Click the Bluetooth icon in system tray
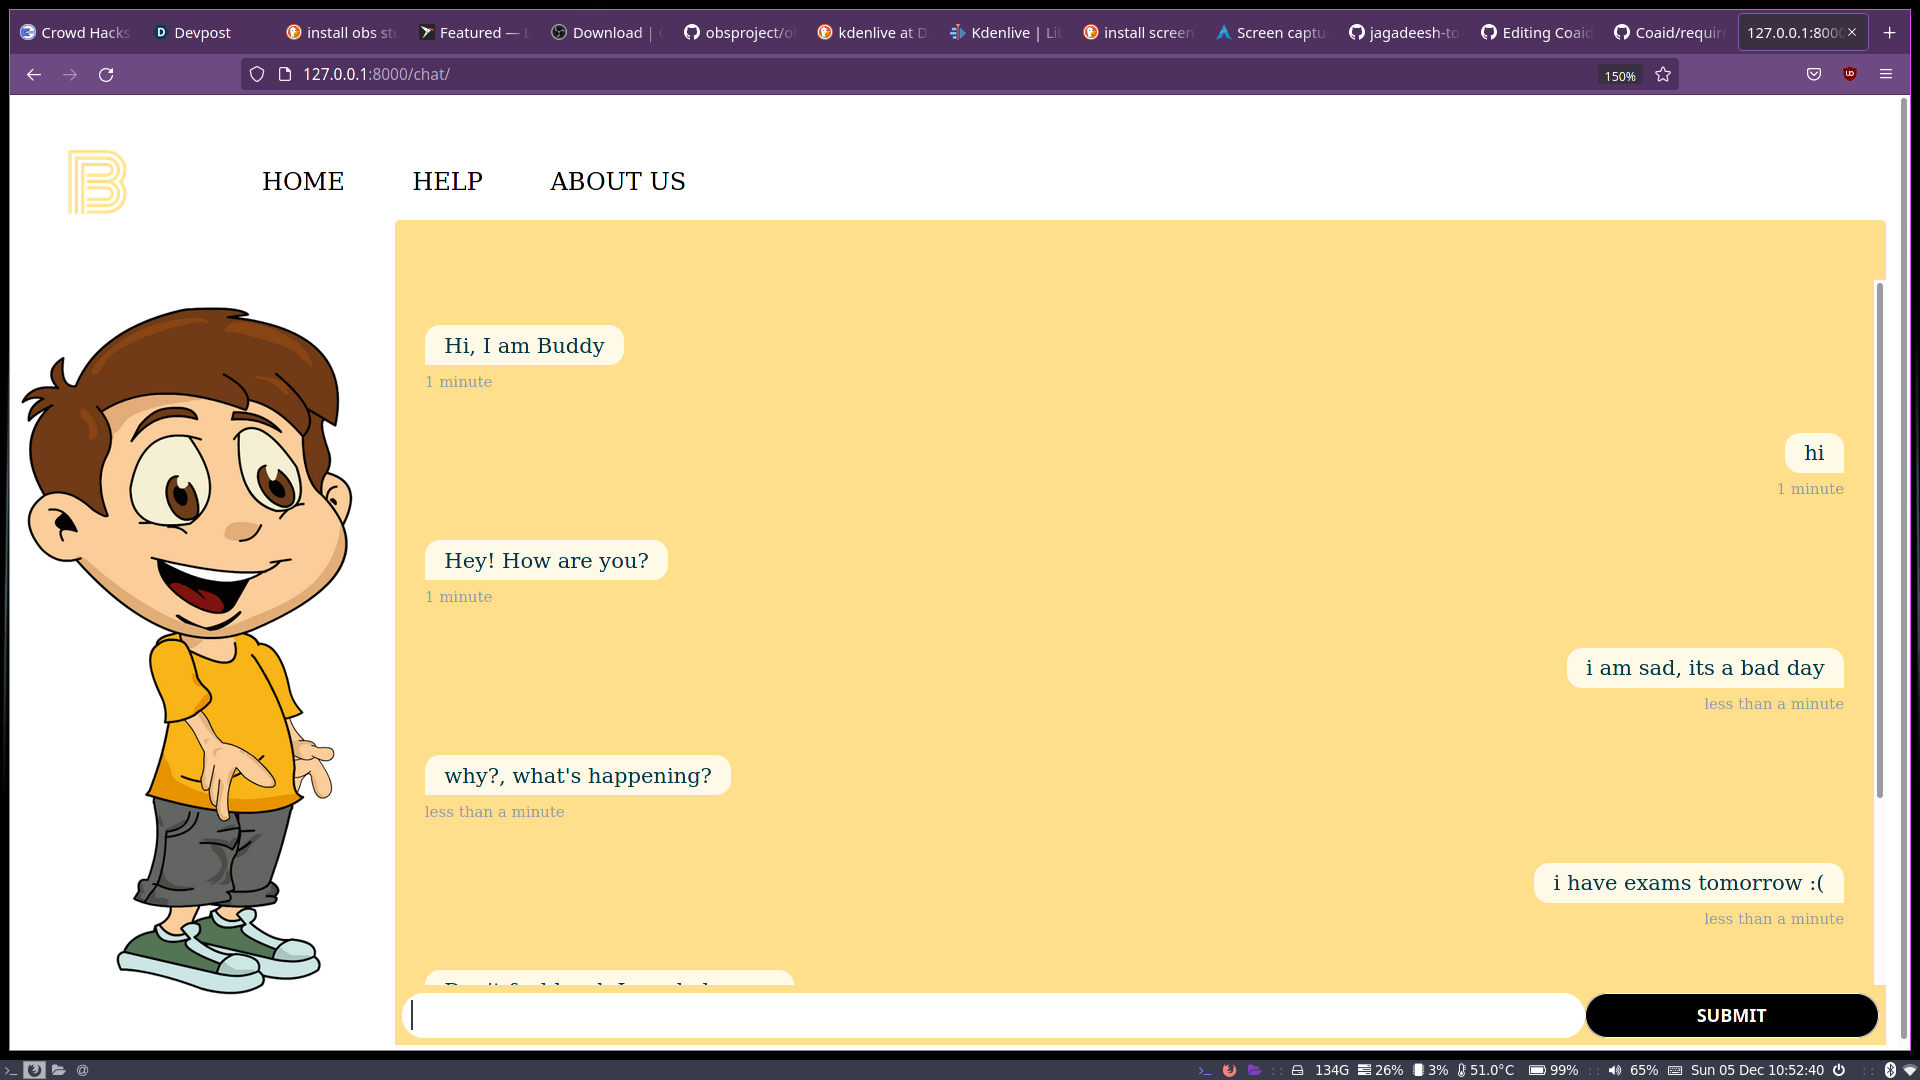The height and width of the screenshot is (1080, 1920). click(x=1890, y=1070)
